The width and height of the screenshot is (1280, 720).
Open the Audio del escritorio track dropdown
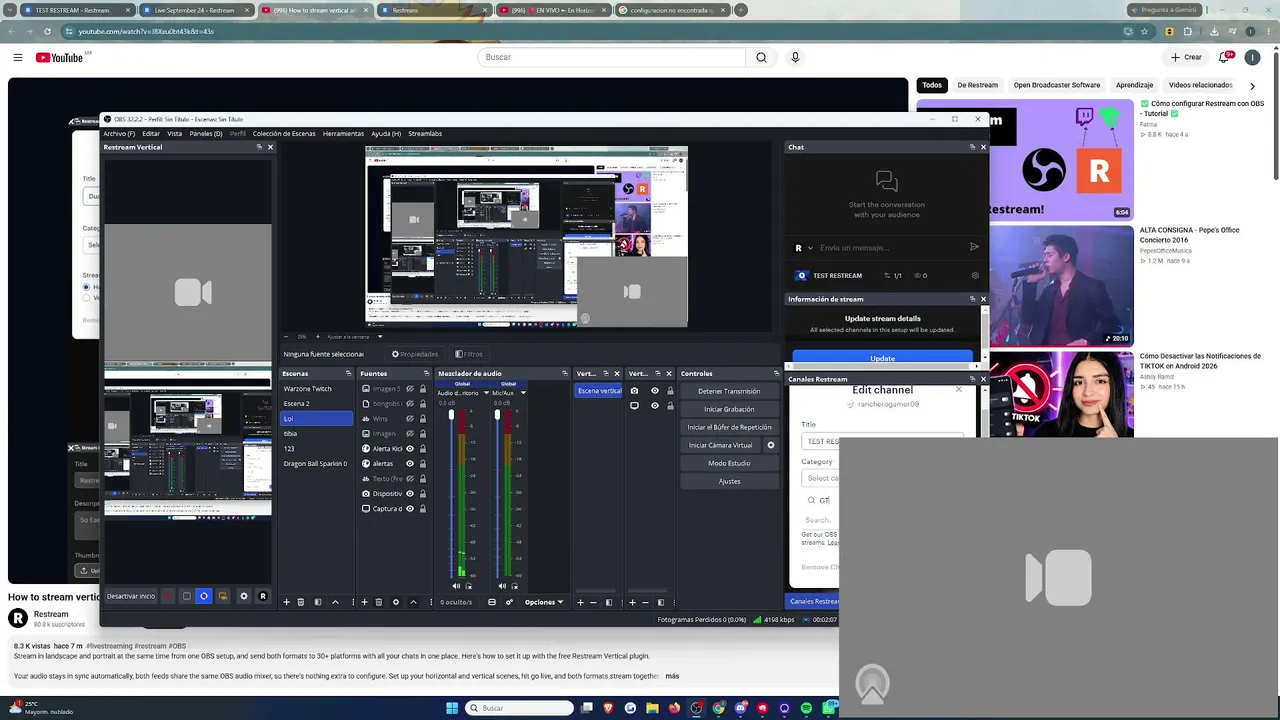click(x=486, y=393)
